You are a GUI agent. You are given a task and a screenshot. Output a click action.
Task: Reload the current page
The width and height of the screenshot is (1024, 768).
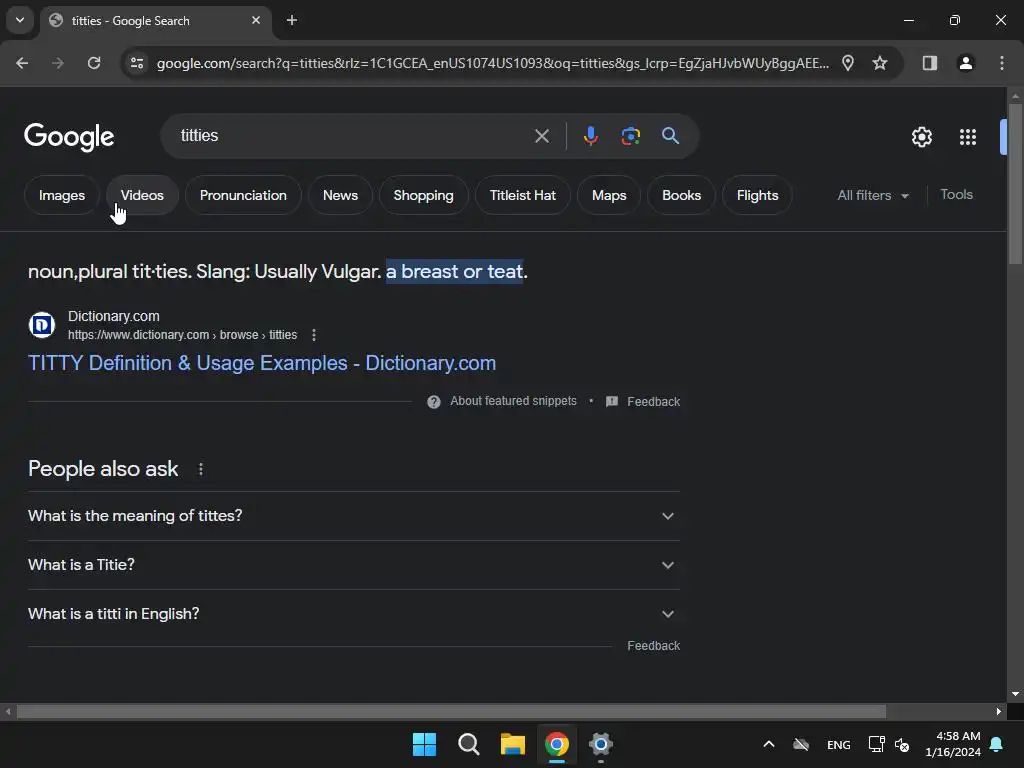pyautogui.click(x=94, y=63)
